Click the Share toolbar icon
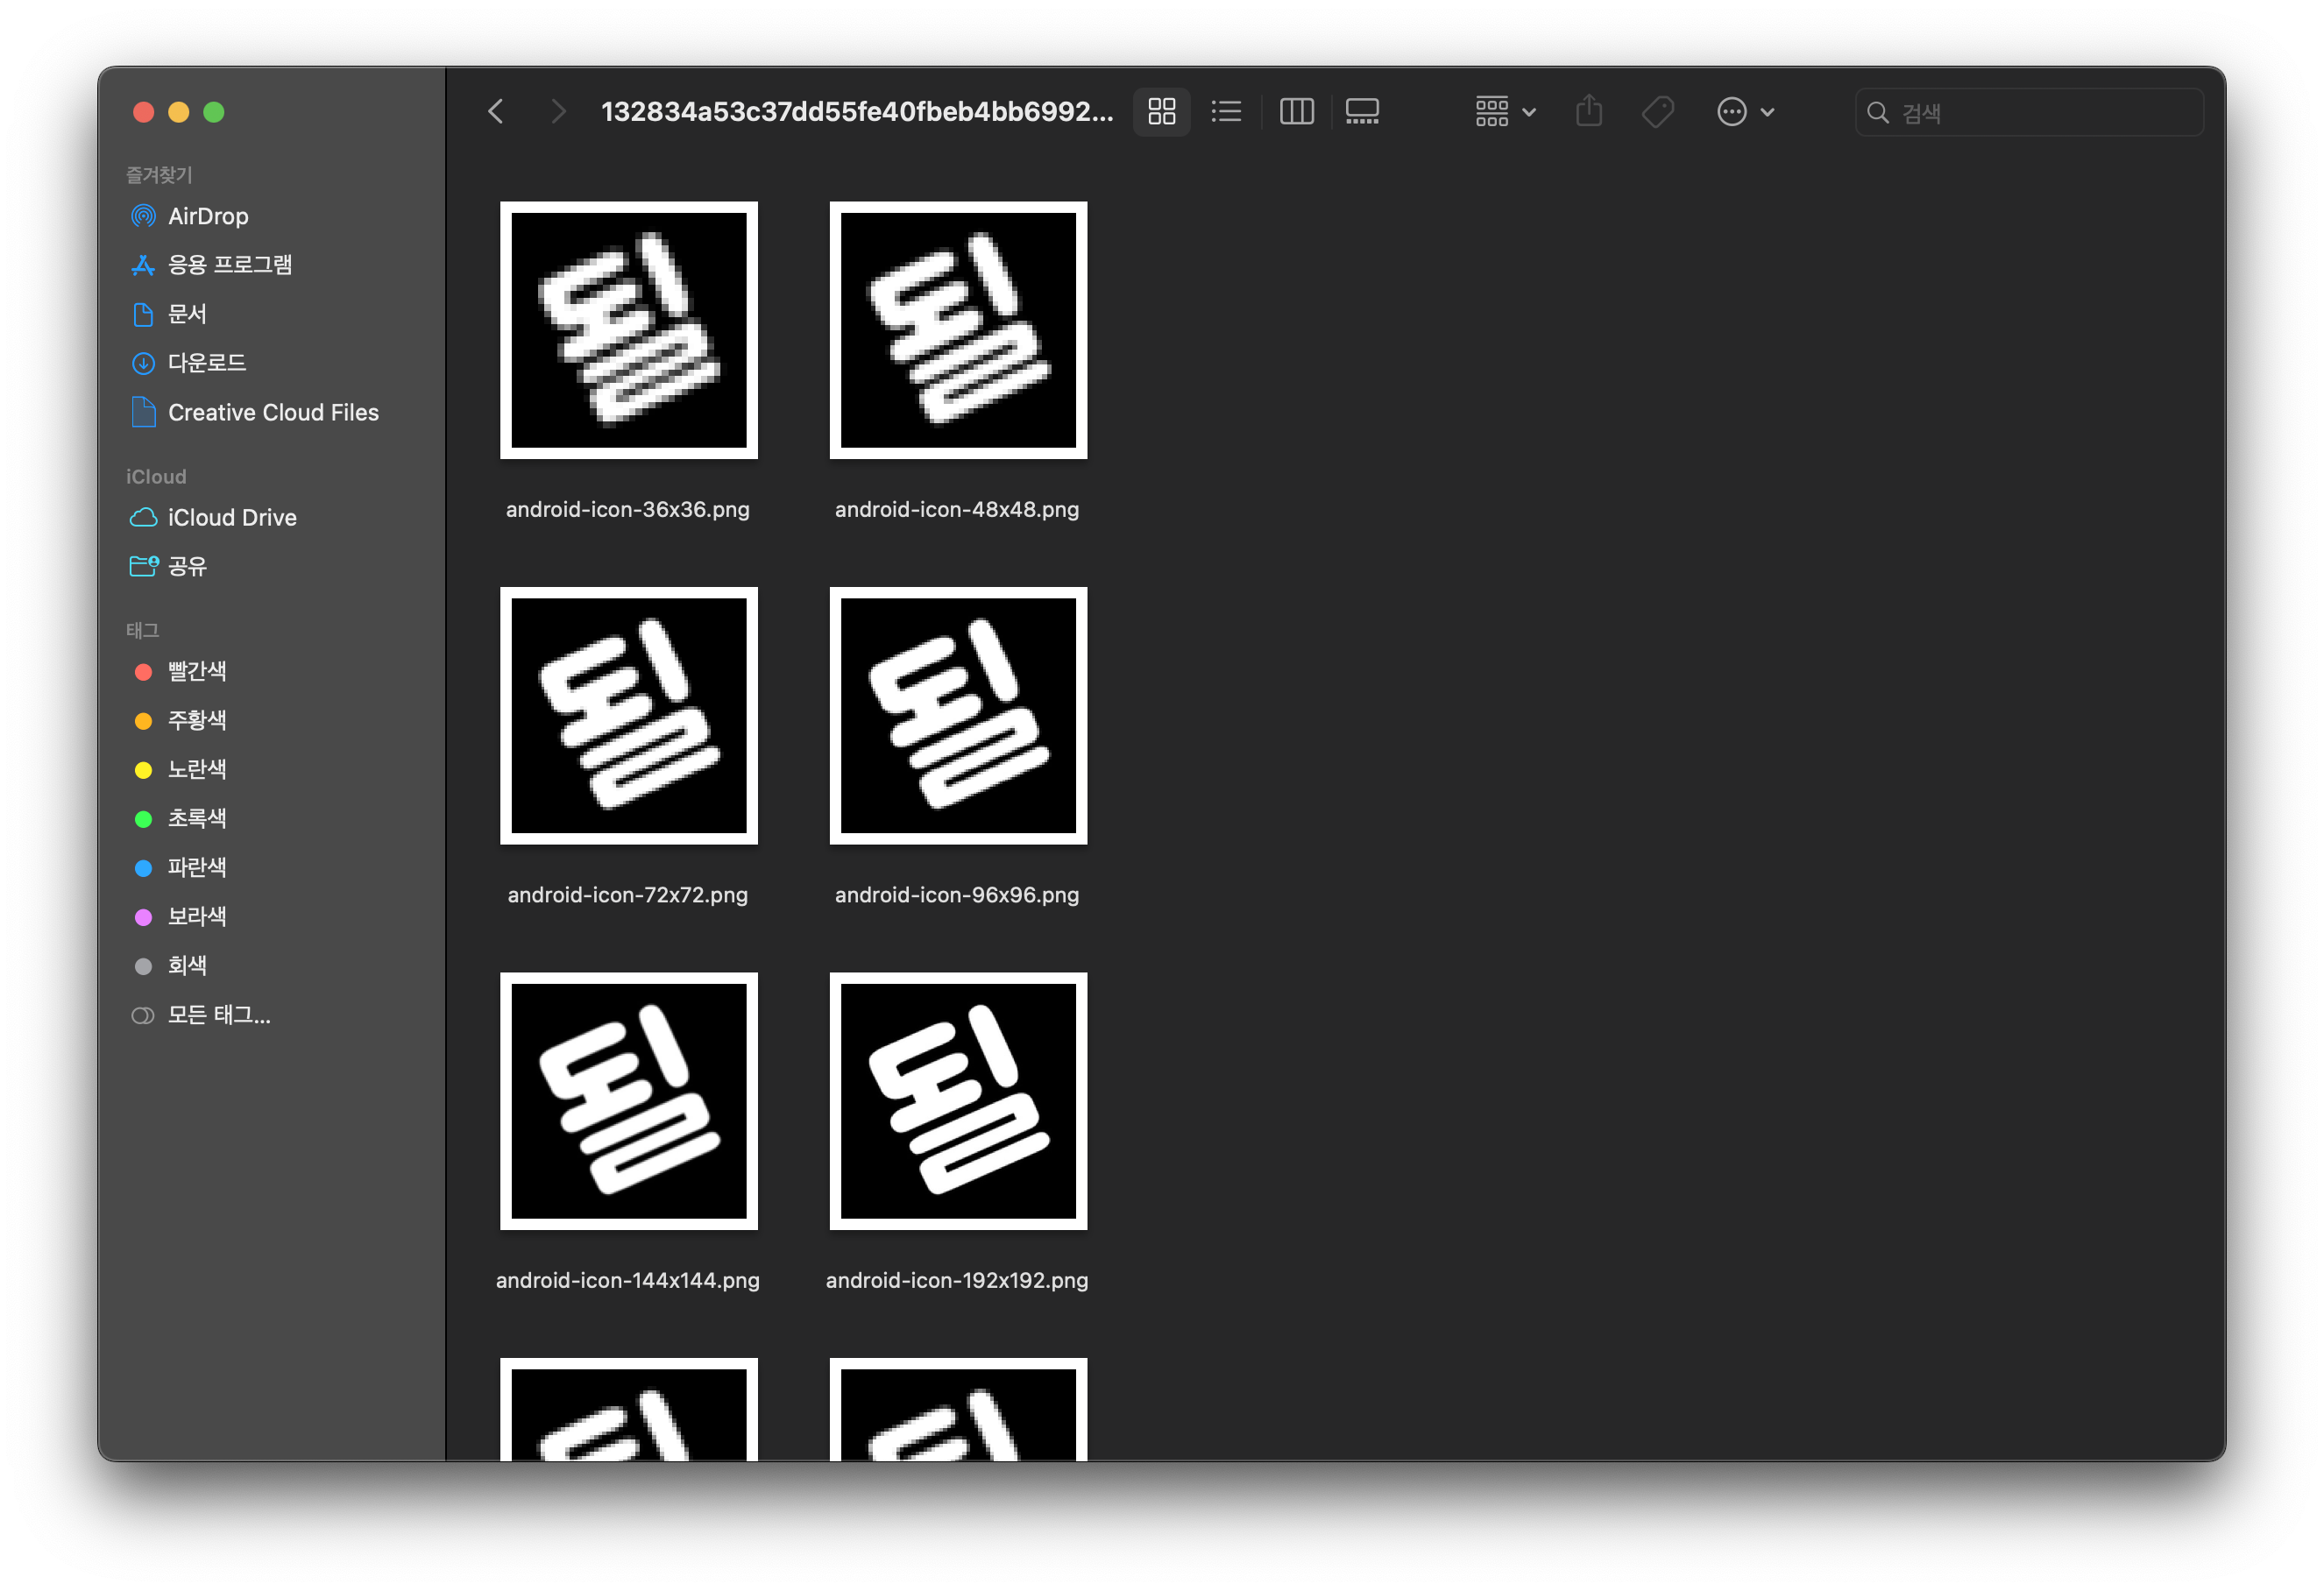 pos(1588,111)
